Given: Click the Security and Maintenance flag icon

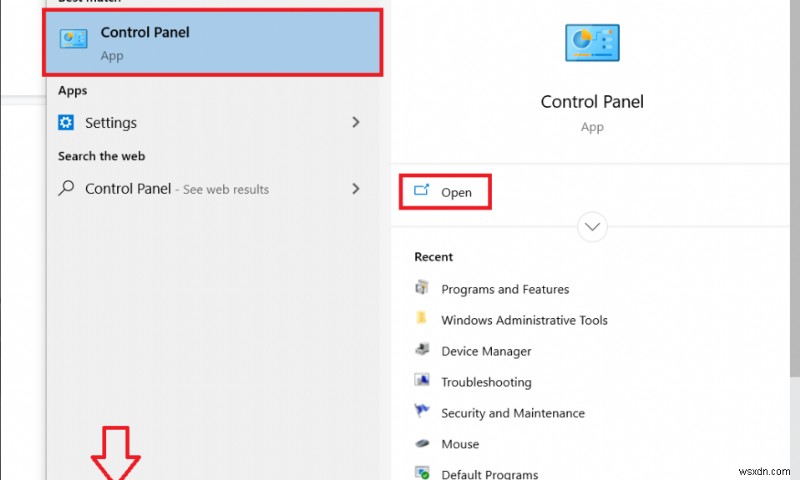Looking at the screenshot, I should (x=421, y=413).
